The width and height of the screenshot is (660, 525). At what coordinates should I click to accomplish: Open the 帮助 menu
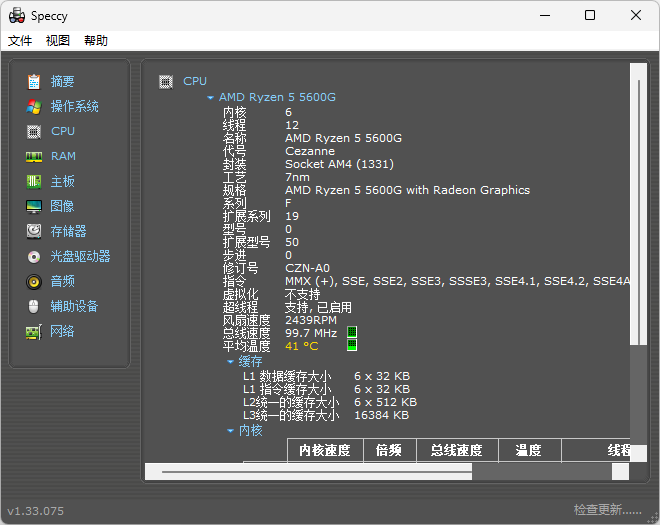[96, 41]
